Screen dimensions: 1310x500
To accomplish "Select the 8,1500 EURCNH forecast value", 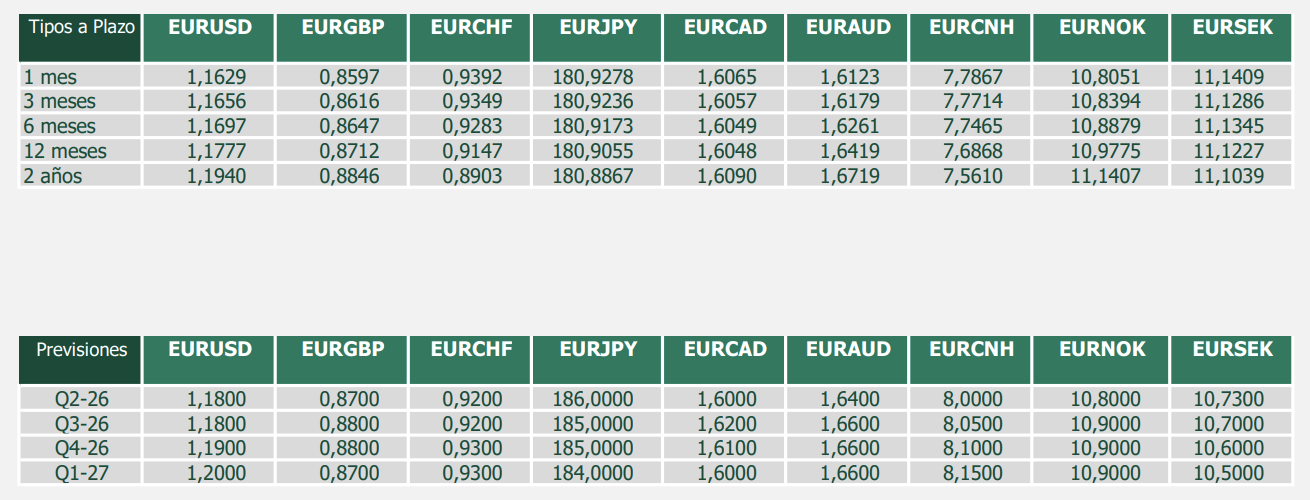I will pos(973,473).
